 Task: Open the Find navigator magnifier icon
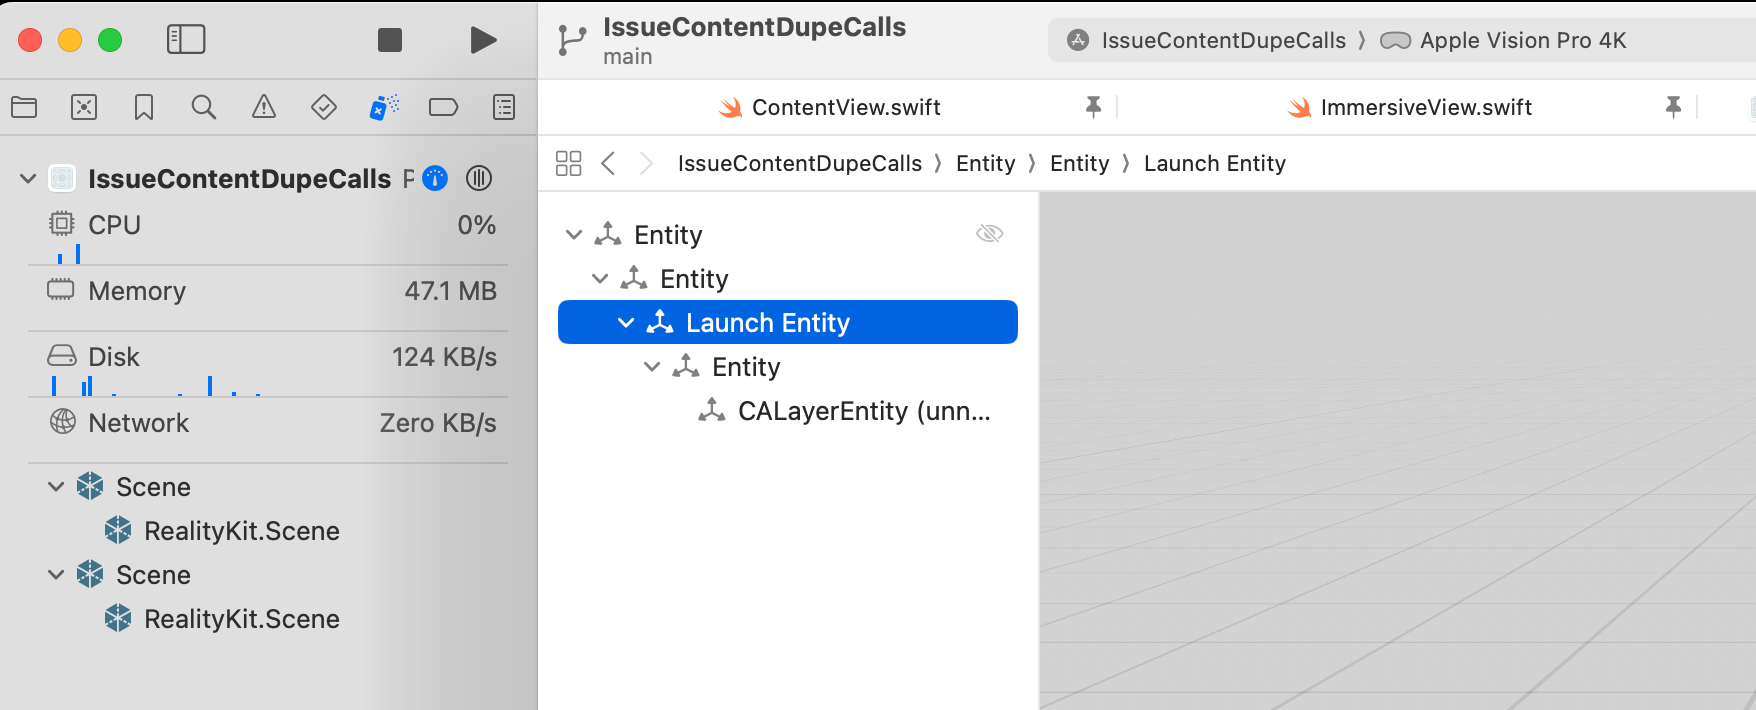(204, 107)
